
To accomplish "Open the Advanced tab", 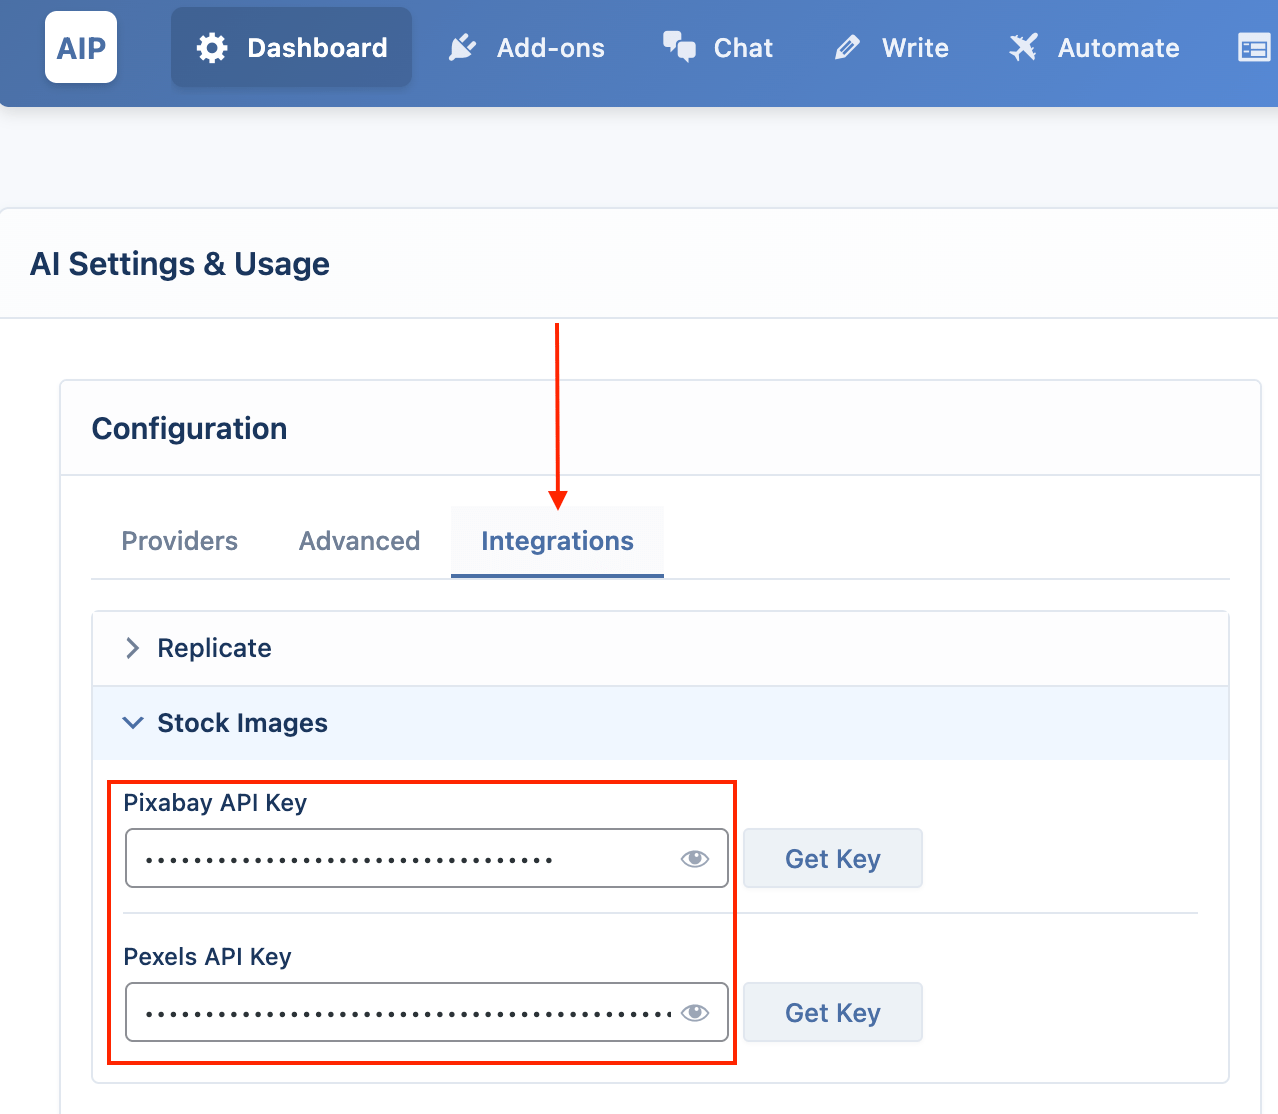I will pos(359,541).
